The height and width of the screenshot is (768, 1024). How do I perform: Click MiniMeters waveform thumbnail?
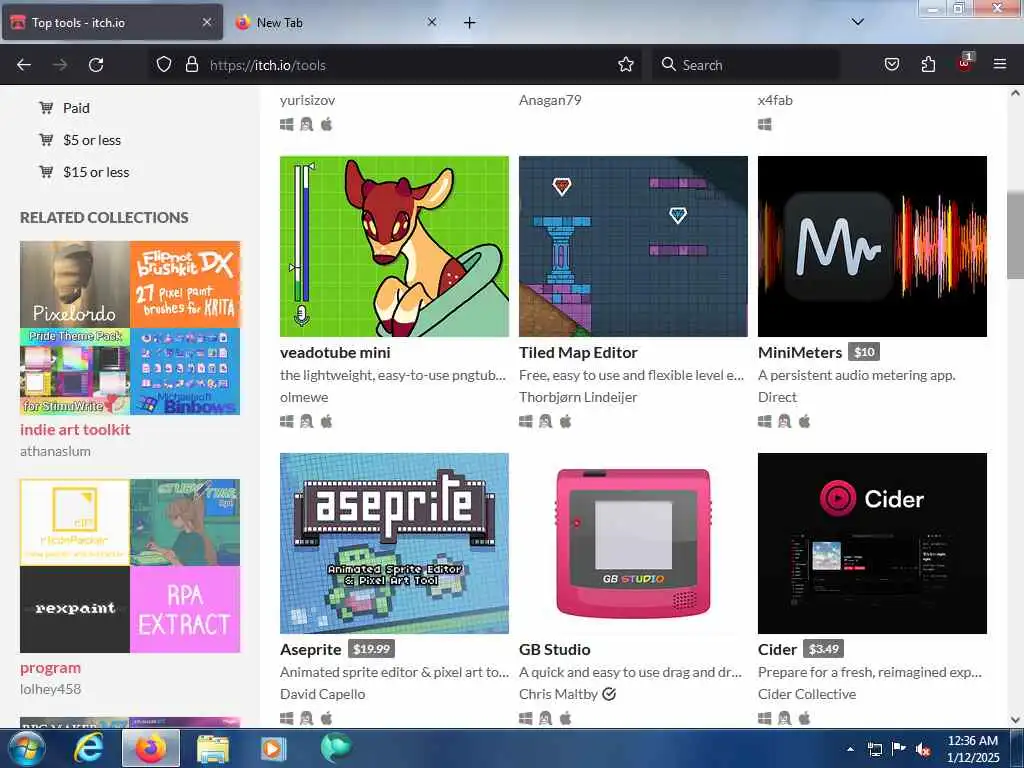pyautogui.click(x=872, y=246)
